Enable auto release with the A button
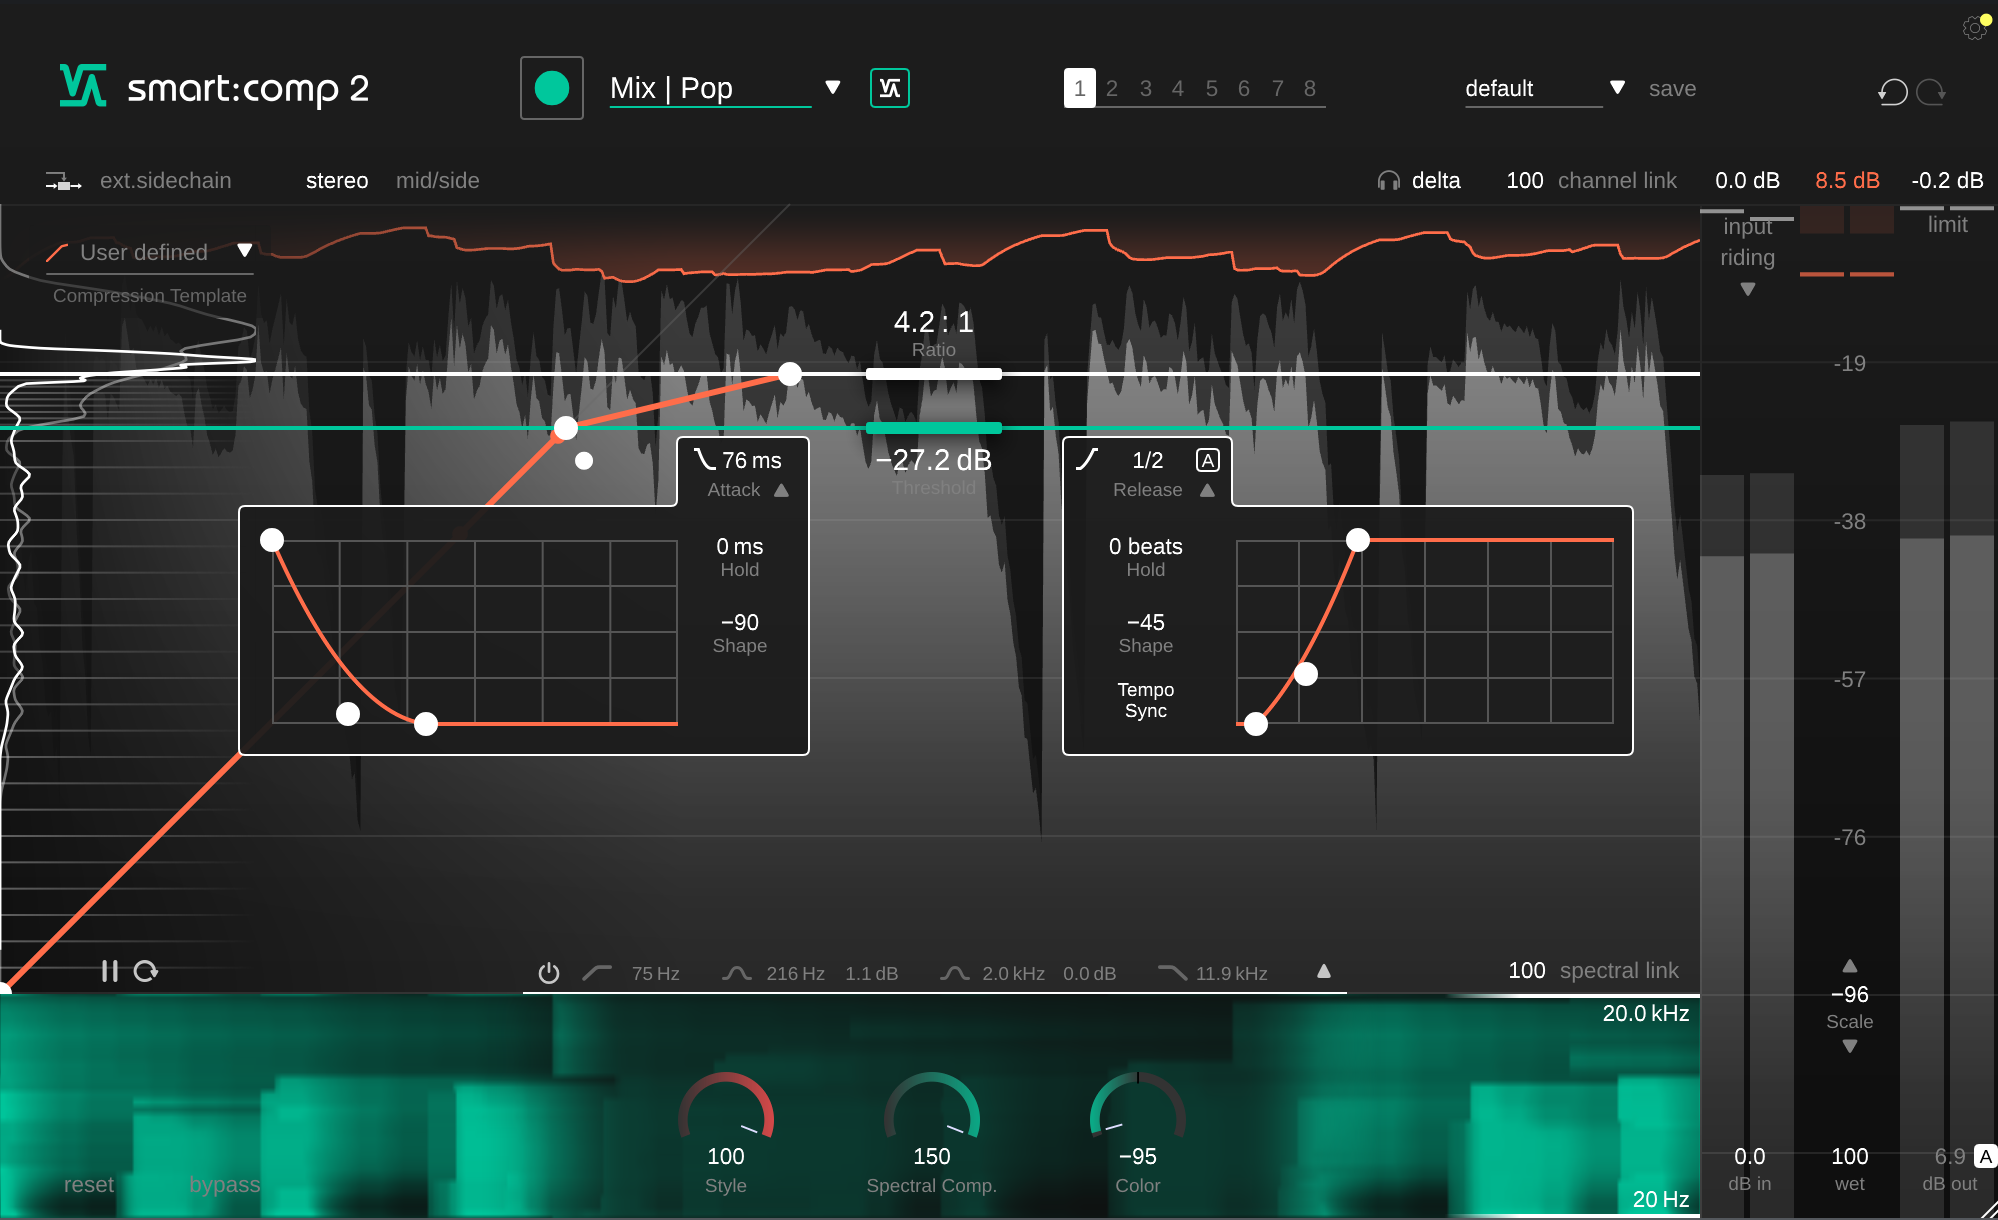The width and height of the screenshot is (1998, 1220). pos(1208,460)
